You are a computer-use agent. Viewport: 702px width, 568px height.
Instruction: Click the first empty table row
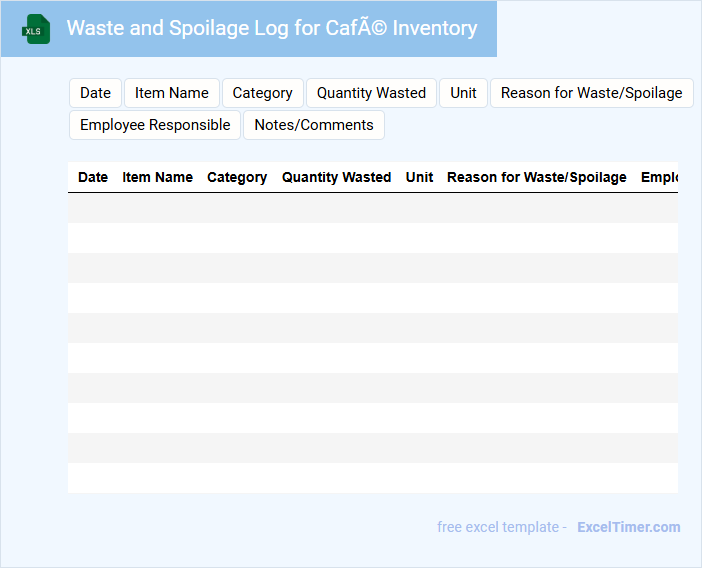[372, 208]
